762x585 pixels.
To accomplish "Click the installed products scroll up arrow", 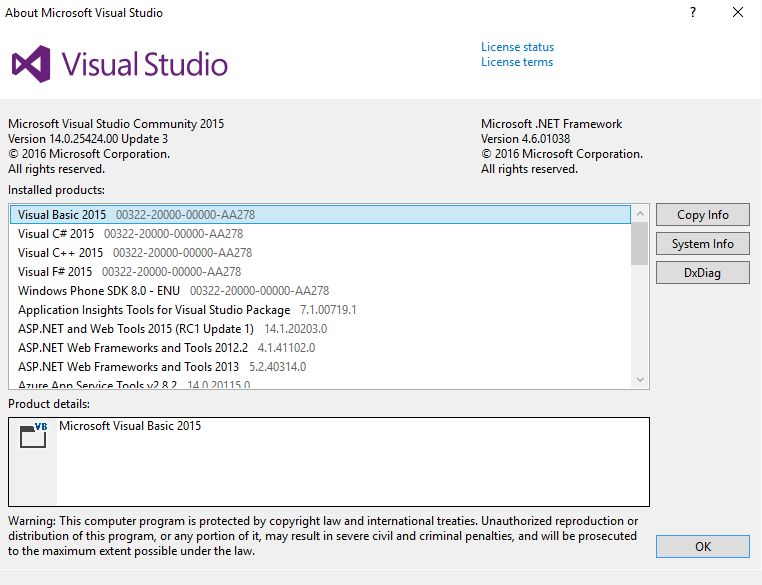I will click(640, 213).
